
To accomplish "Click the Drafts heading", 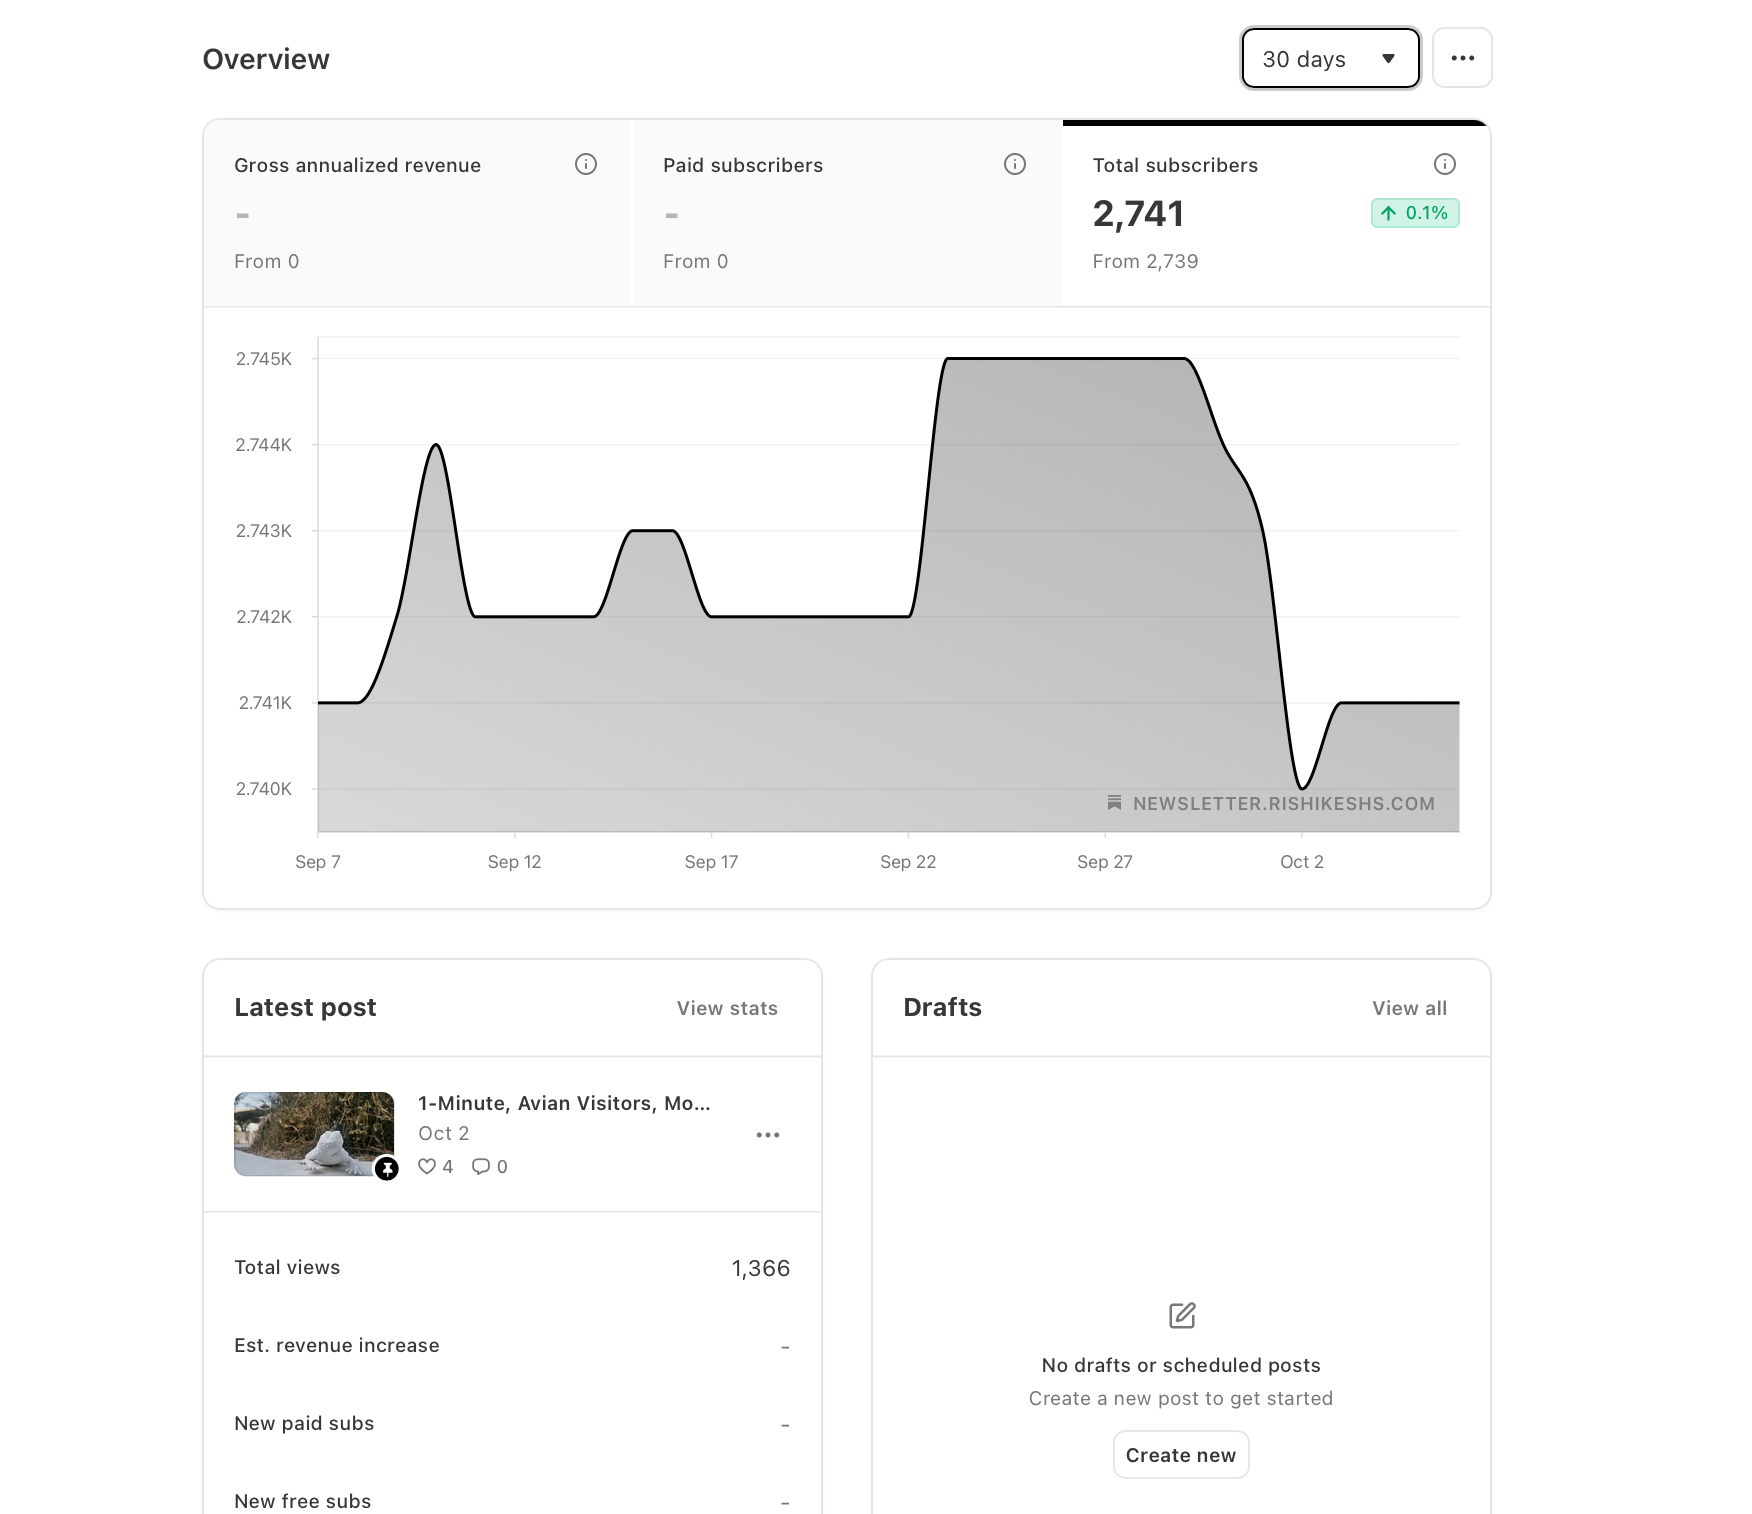I will click(942, 1007).
